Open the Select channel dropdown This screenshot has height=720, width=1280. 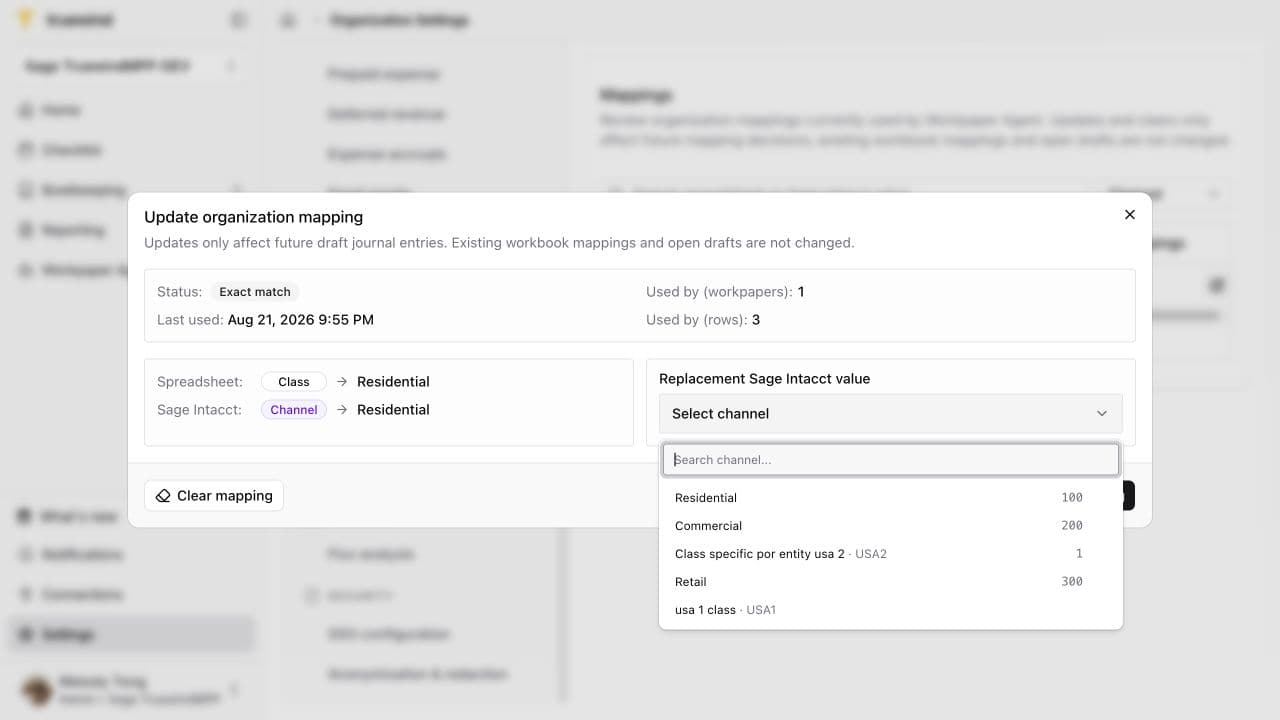[890, 413]
